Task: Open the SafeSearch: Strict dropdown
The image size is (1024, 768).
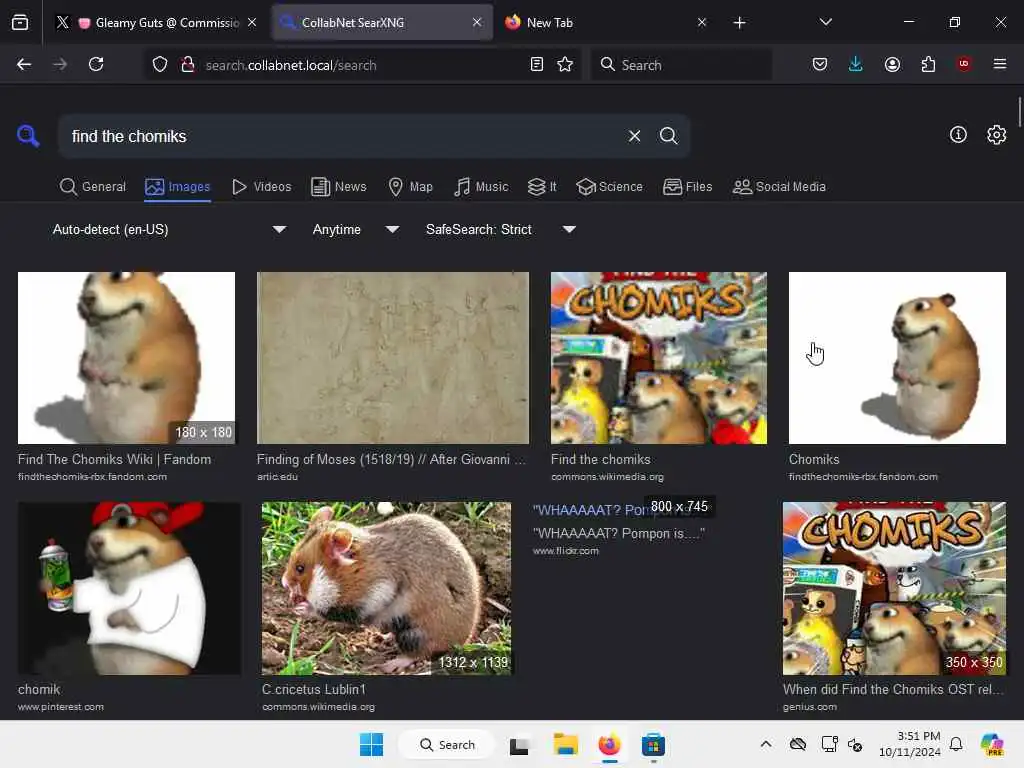Action: tap(500, 229)
